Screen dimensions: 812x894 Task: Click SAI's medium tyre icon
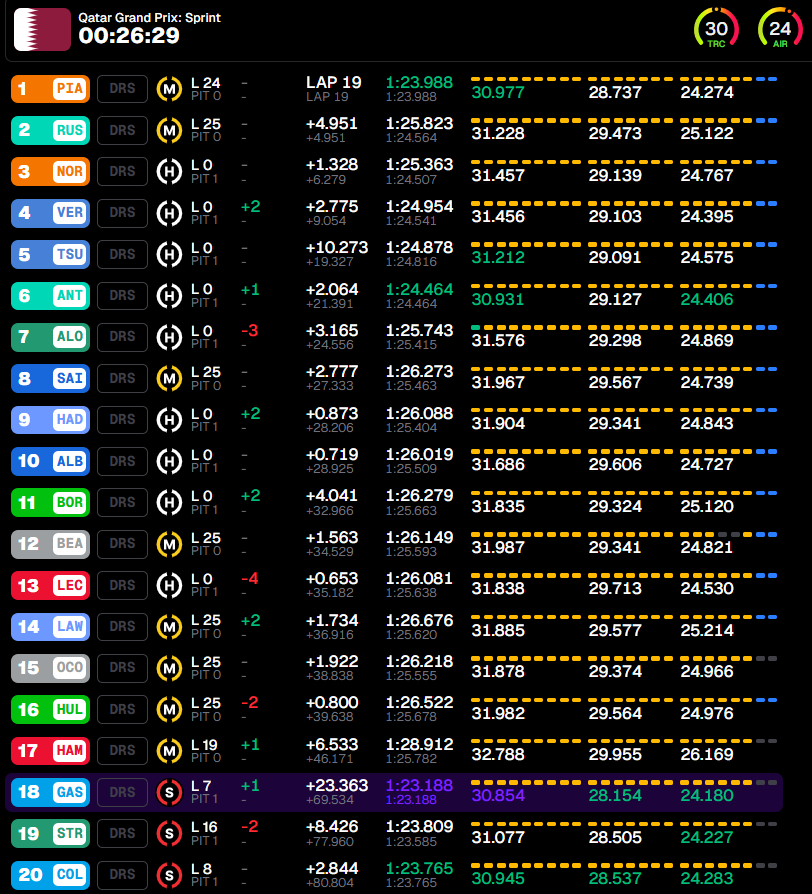coord(169,379)
